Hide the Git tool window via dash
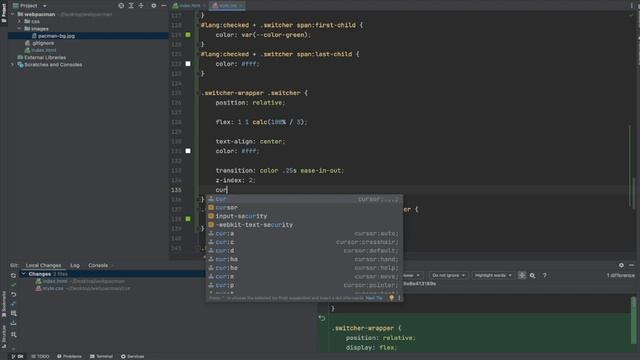640x360 pixels. (x=631, y=265)
